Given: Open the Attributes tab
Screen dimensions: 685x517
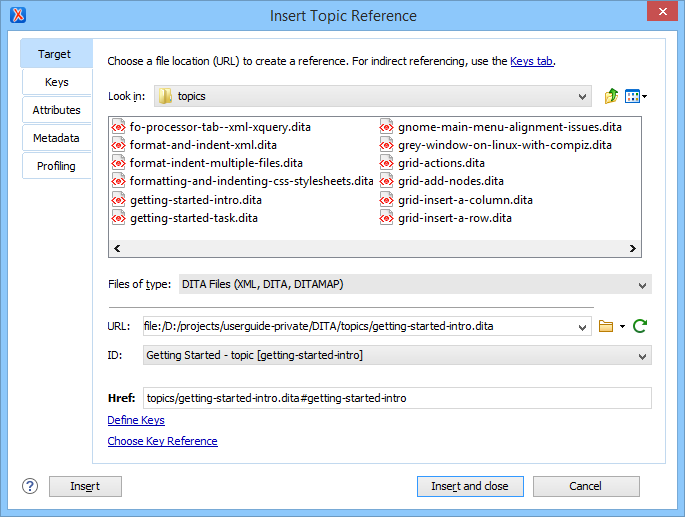Looking at the screenshot, I should pyautogui.click(x=56, y=110).
